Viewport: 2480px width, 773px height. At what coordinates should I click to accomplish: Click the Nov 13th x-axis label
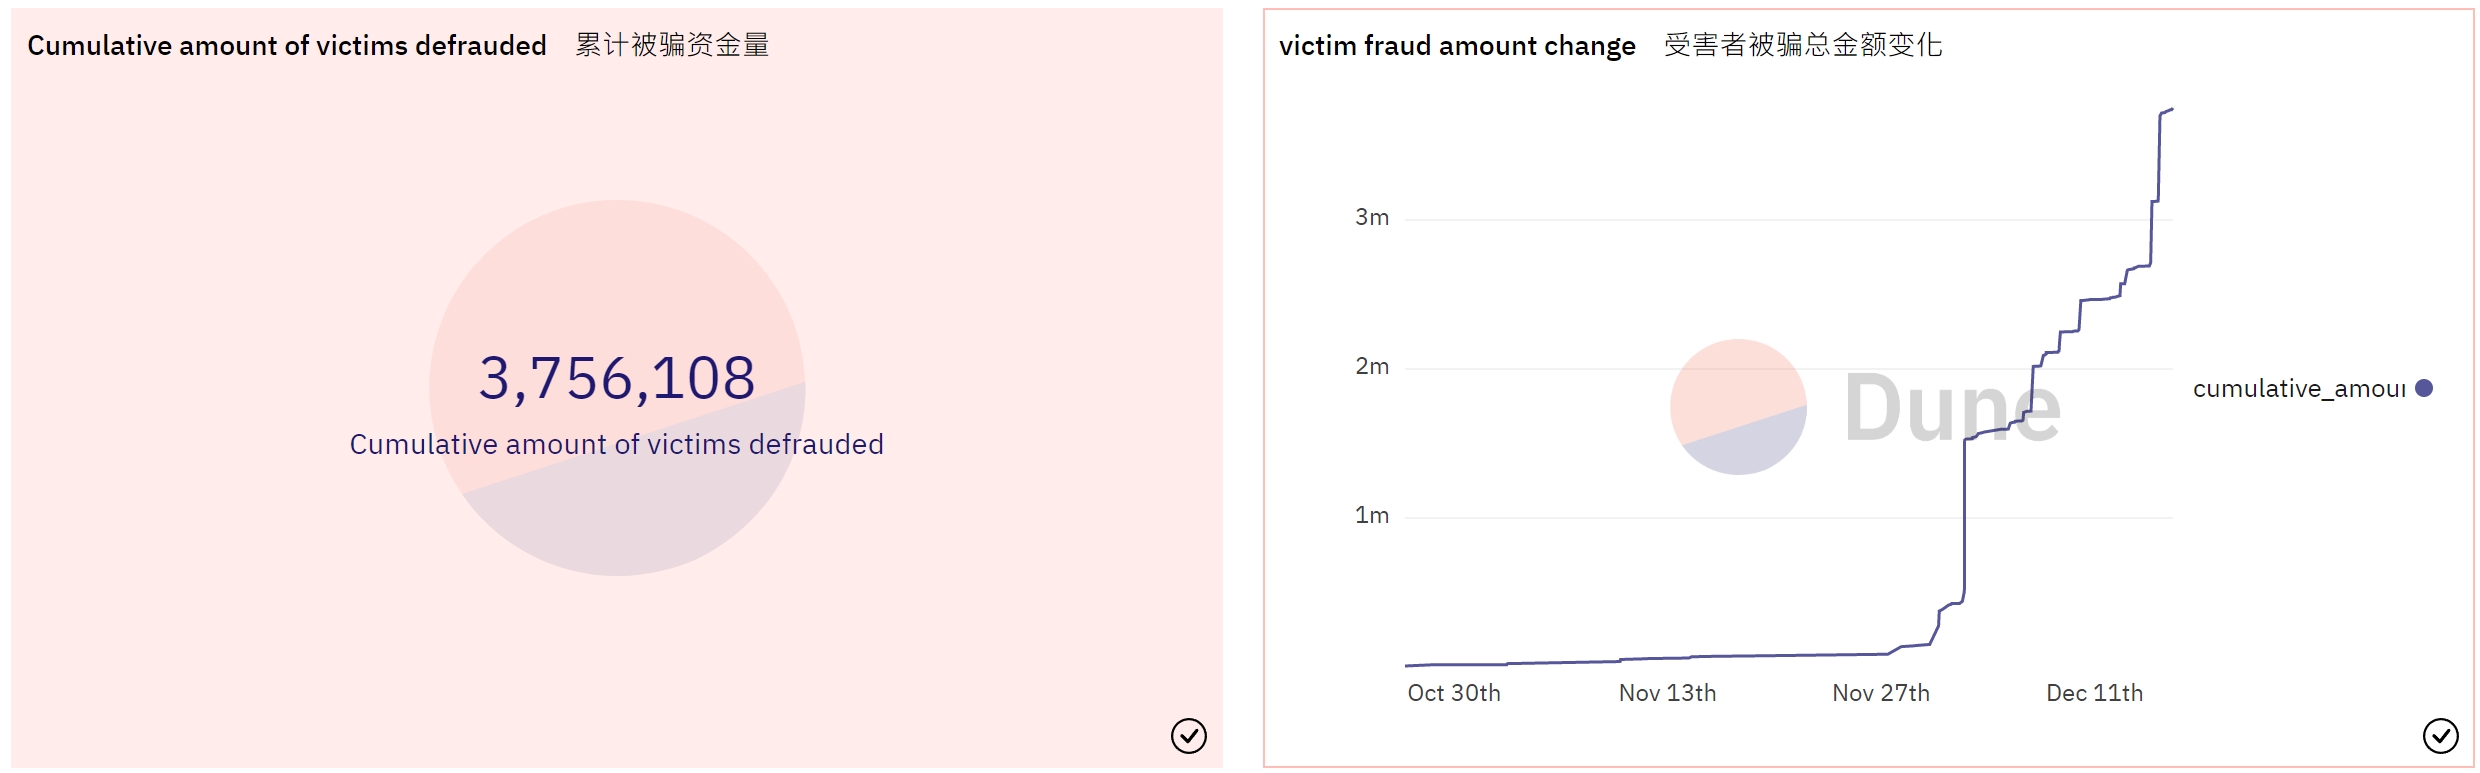coord(1667,693)
